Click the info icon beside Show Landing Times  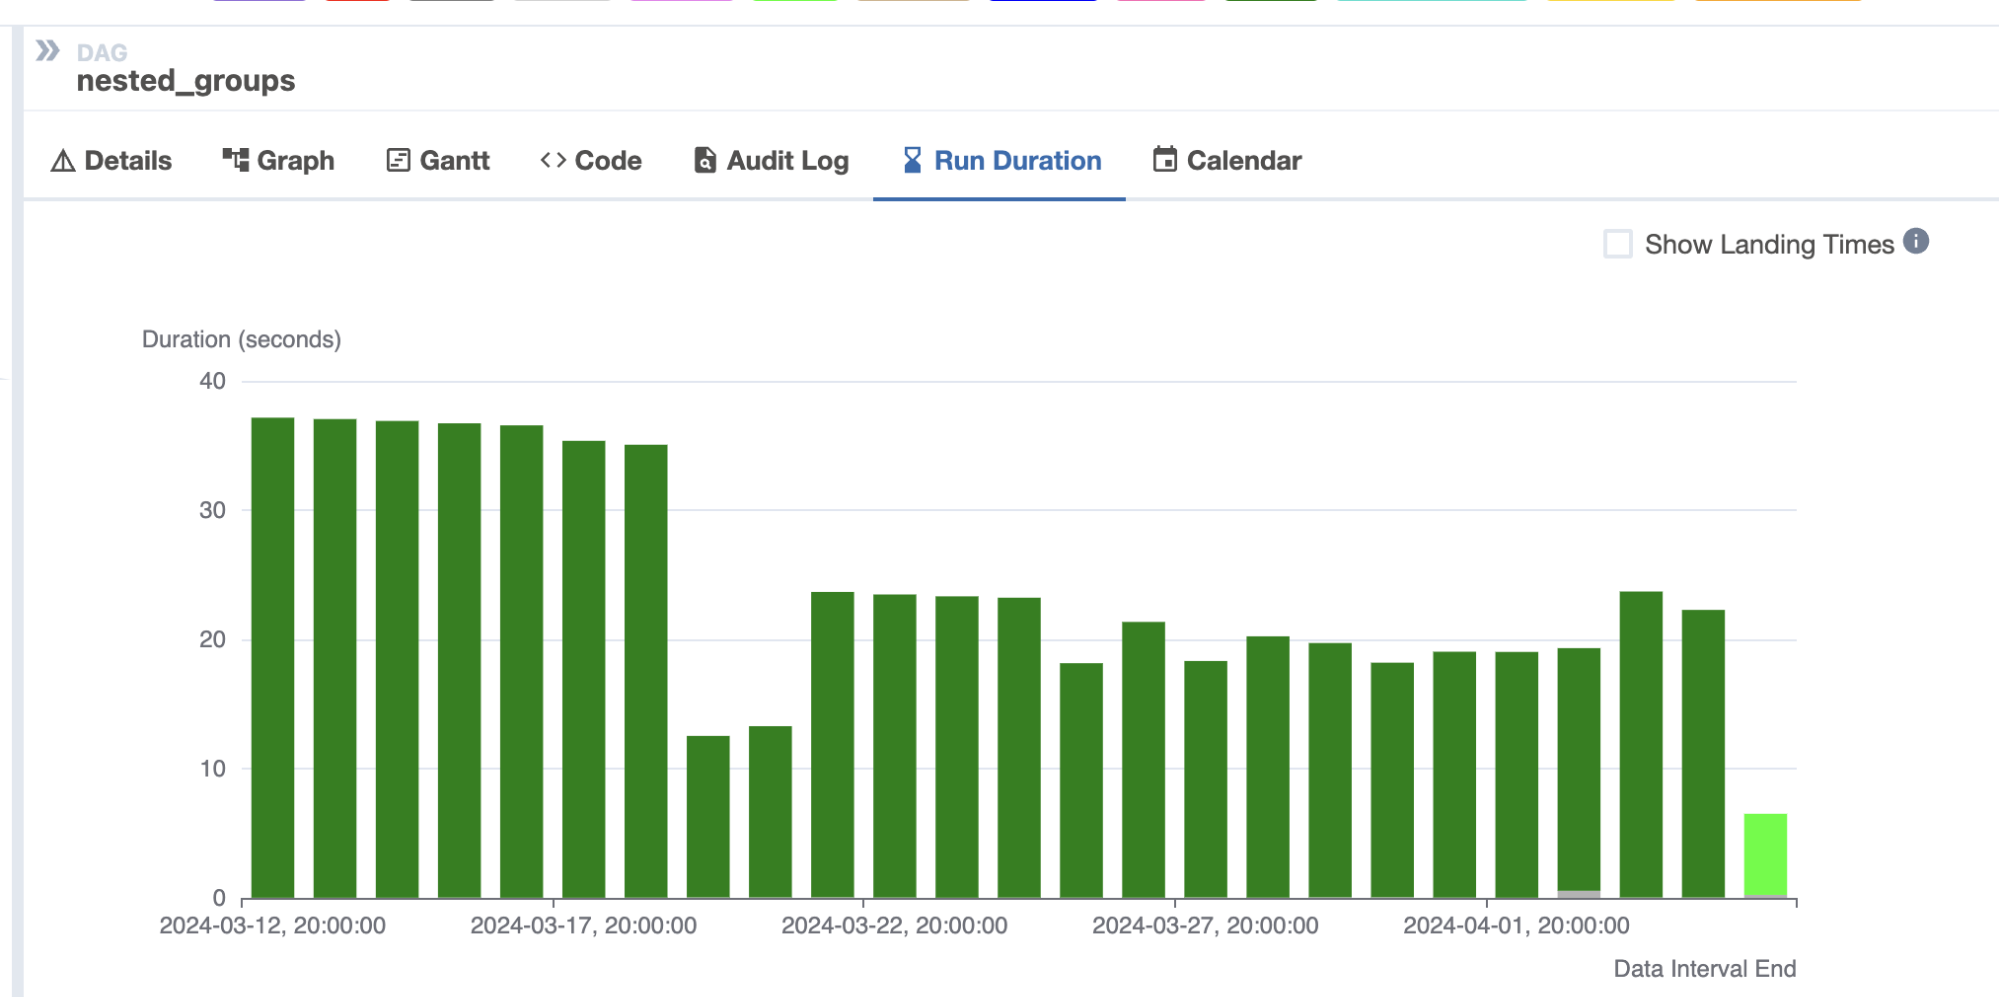(x=1915, y=242)
